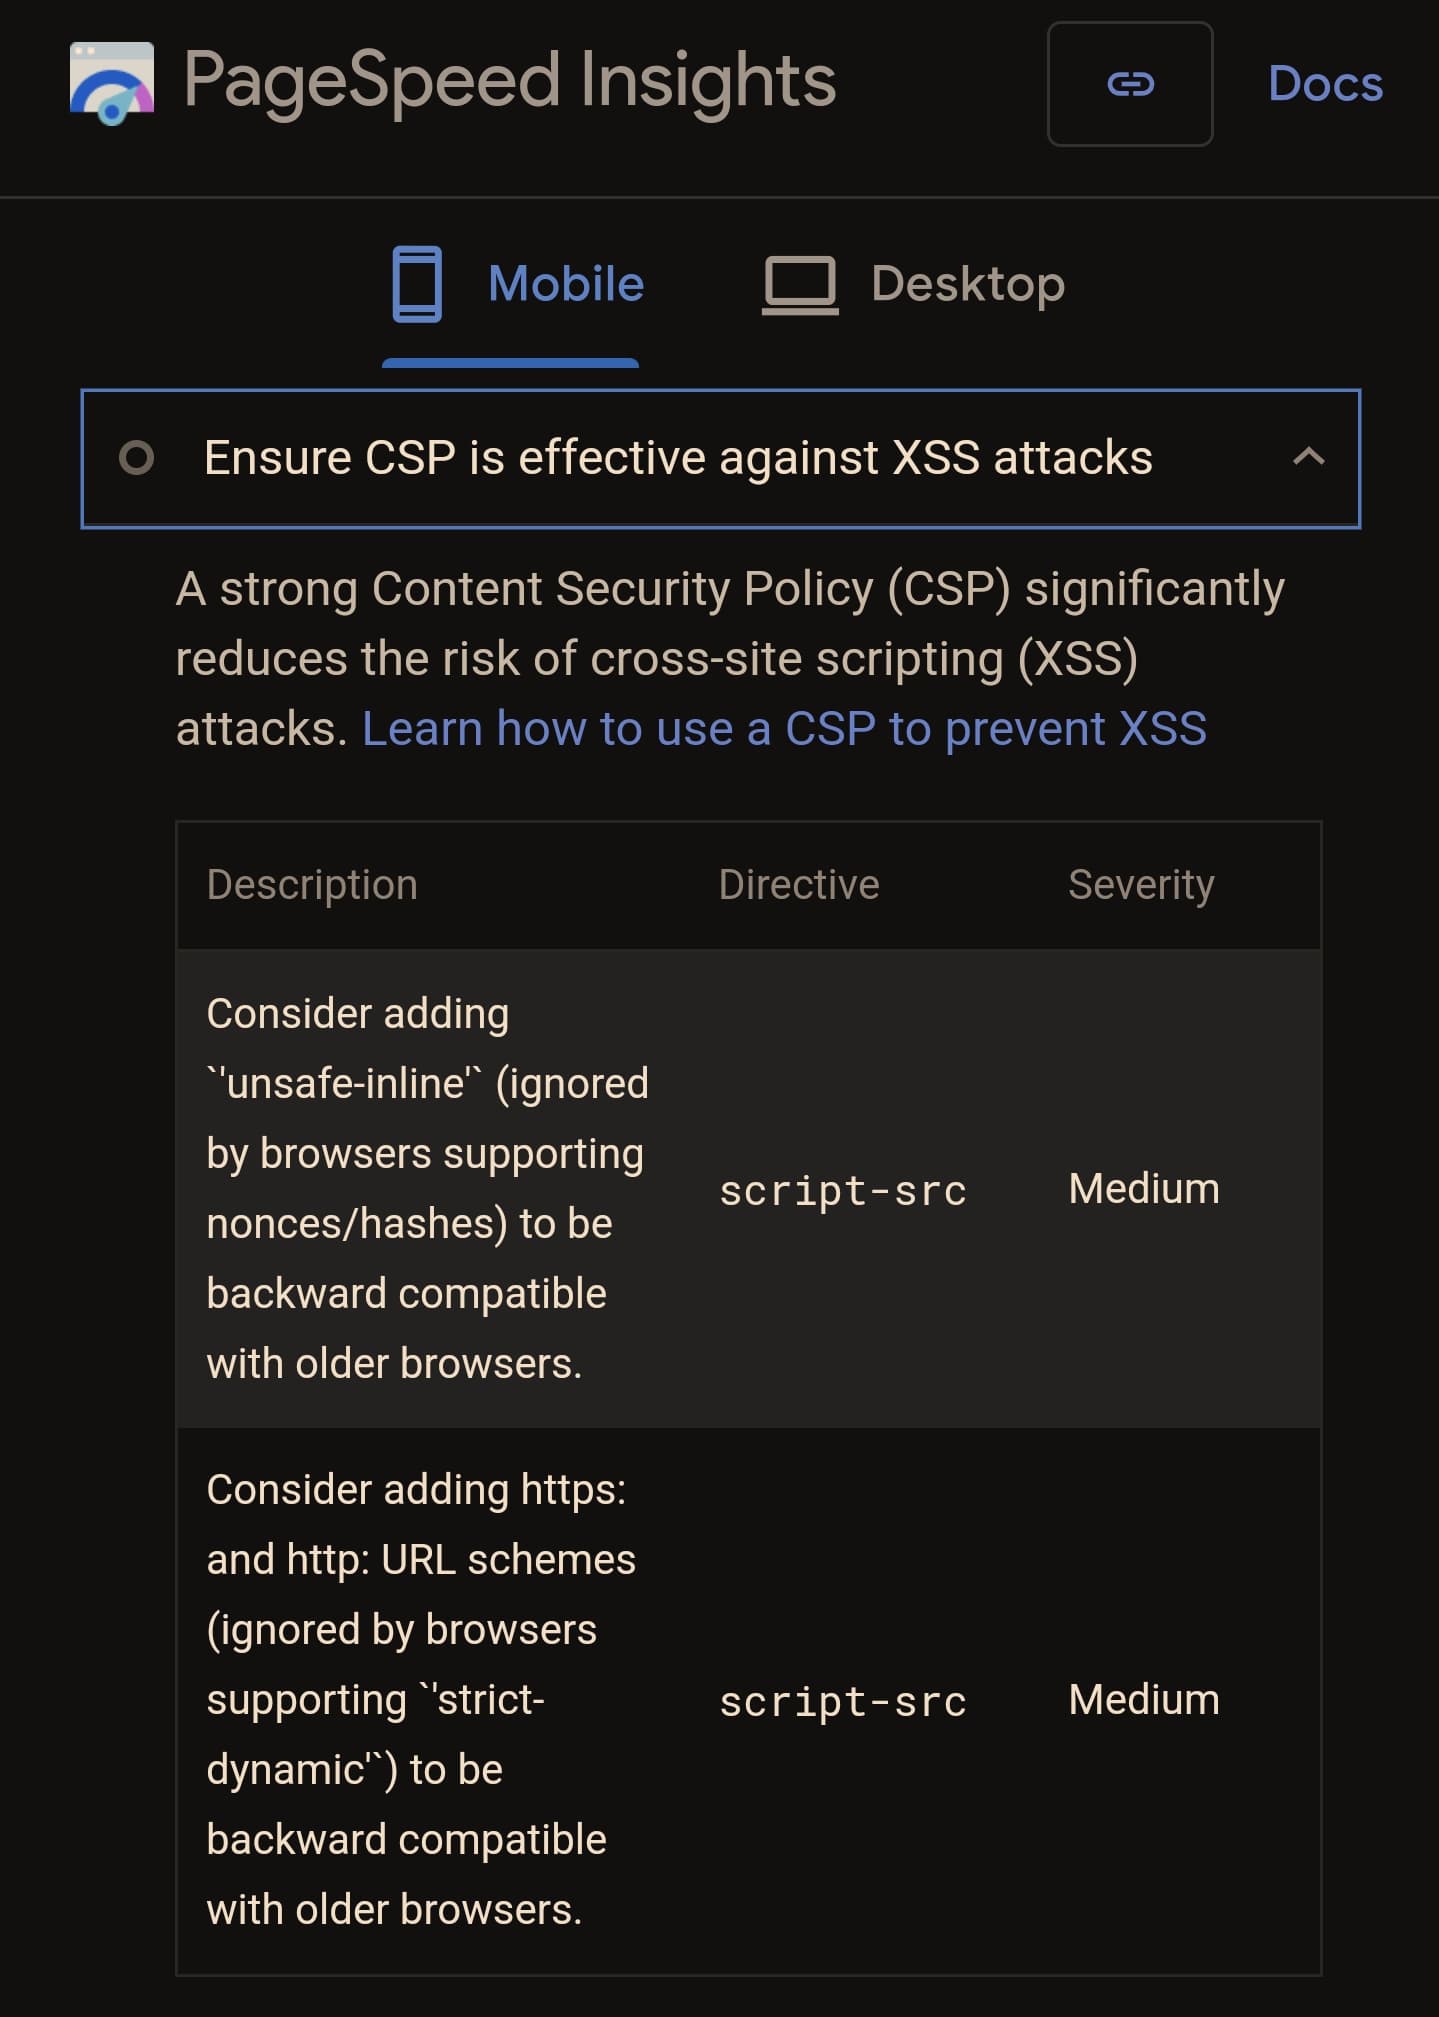Collapse the CSP audit with chevron

1308,457
